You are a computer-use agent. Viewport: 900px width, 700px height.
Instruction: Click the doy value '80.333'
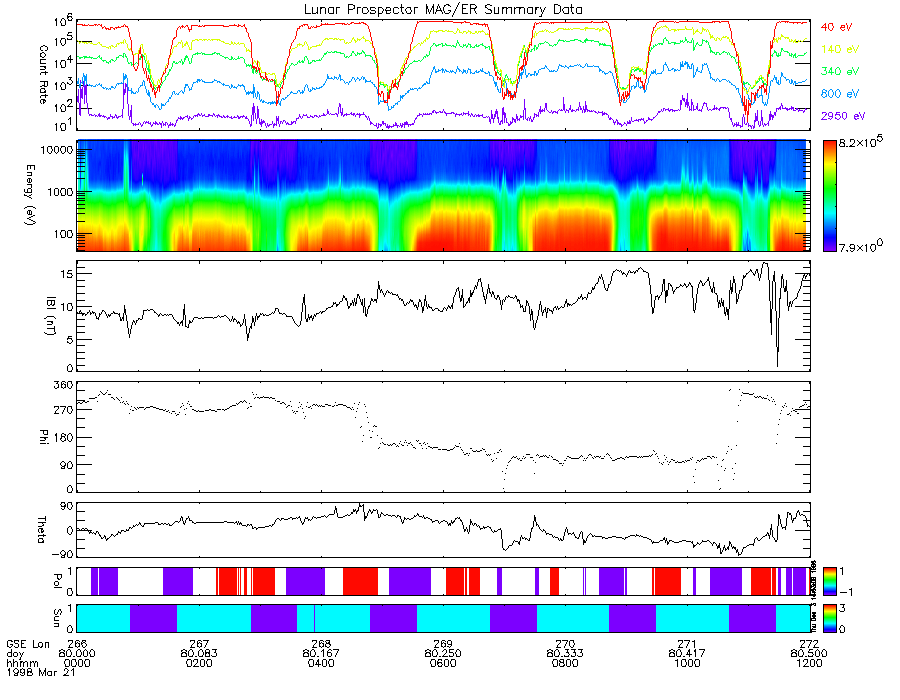565,654
